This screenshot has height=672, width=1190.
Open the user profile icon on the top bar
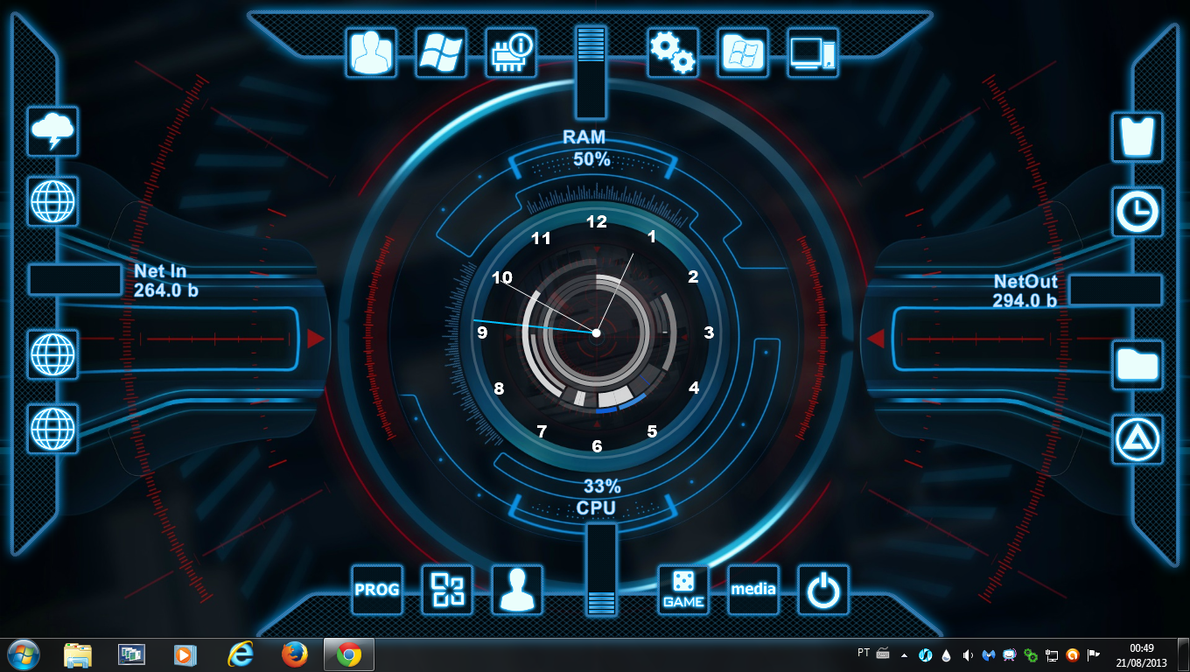[371, 52]
